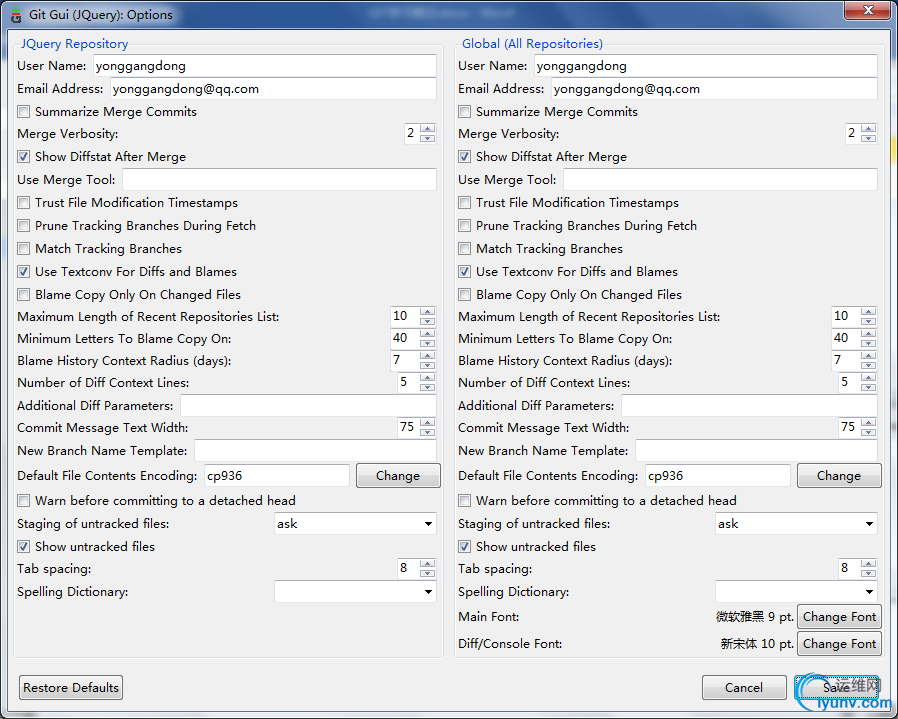The height and width of the screenshot is (719, 898).
Task: Decrease Tab spacing in Global settings
Action: tap(868, 573)
